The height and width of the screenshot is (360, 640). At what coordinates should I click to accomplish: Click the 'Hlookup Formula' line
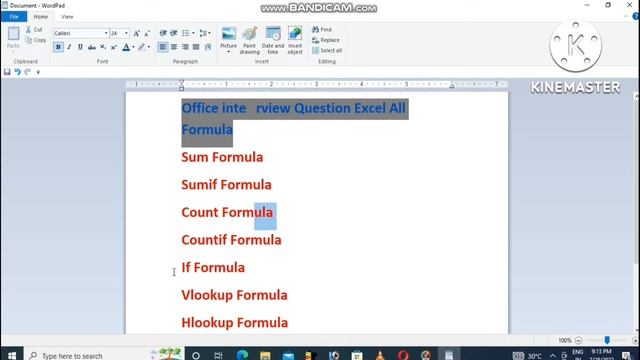(x=235, y=323)
